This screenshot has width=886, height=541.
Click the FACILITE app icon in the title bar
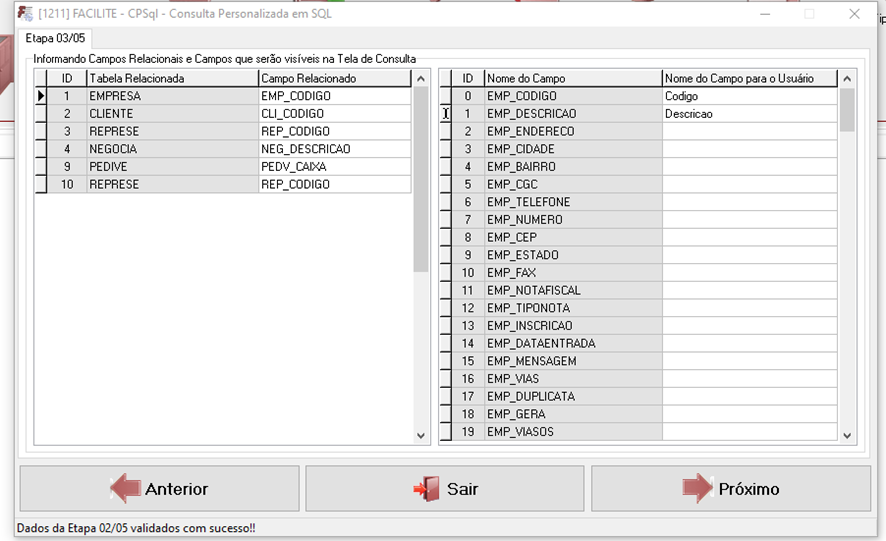(x=25, y=14)
